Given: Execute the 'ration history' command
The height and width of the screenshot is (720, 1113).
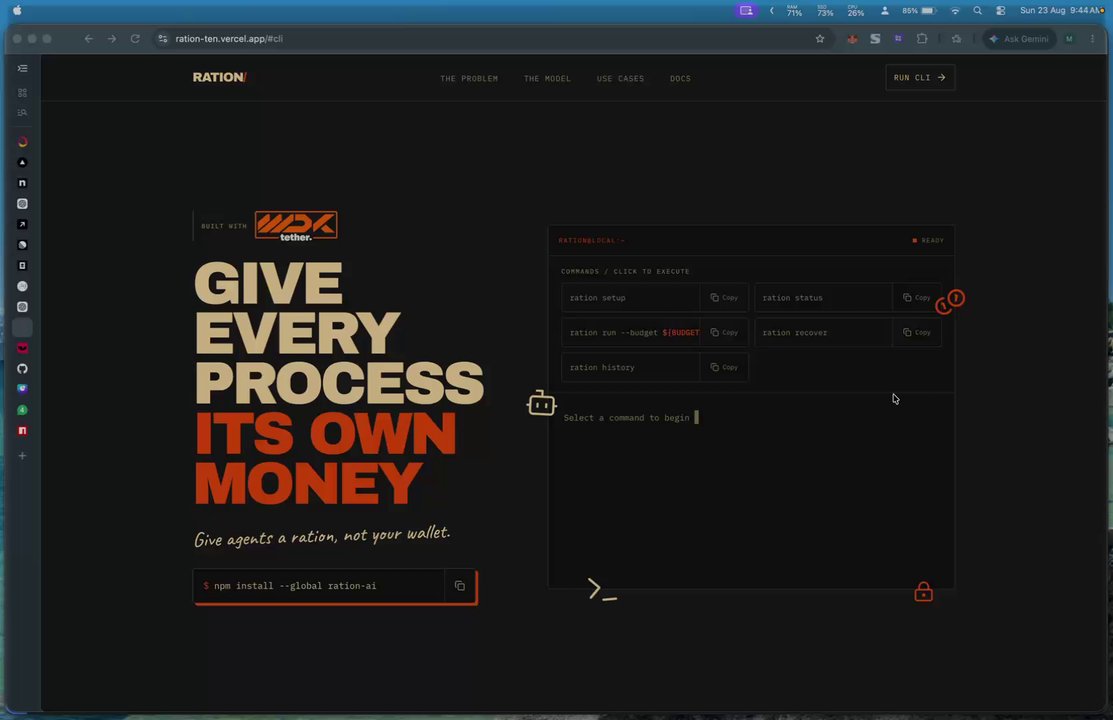Looking at the screenshot, I should tap(630, 367).
